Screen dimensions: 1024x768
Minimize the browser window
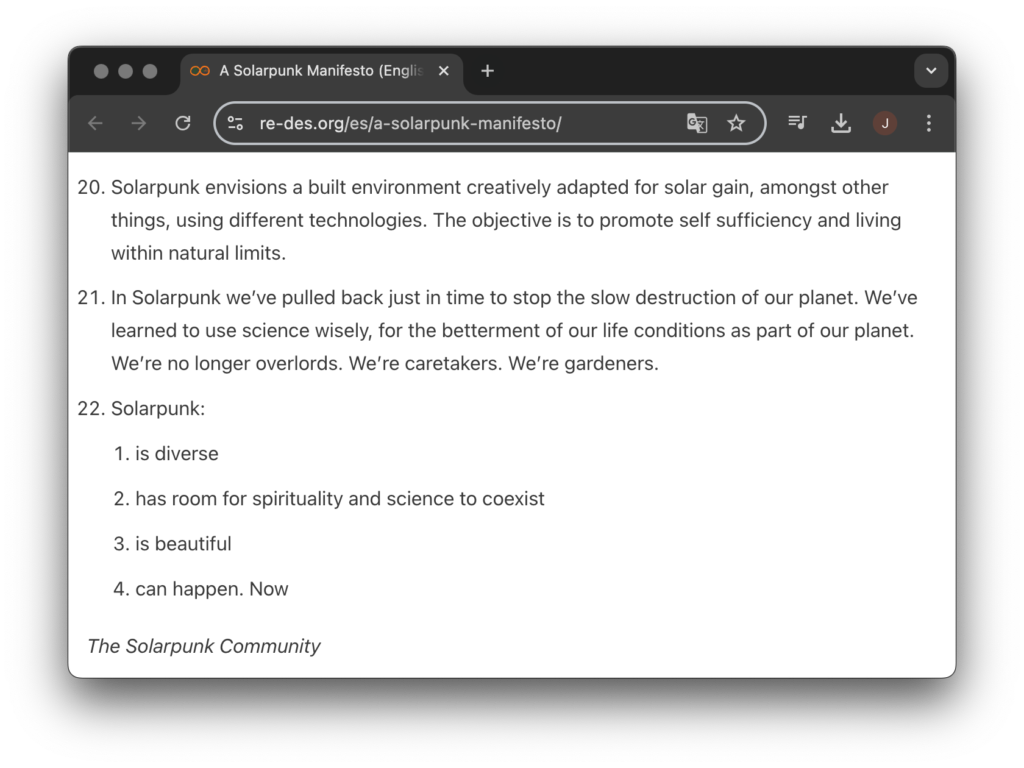[125, 71]
